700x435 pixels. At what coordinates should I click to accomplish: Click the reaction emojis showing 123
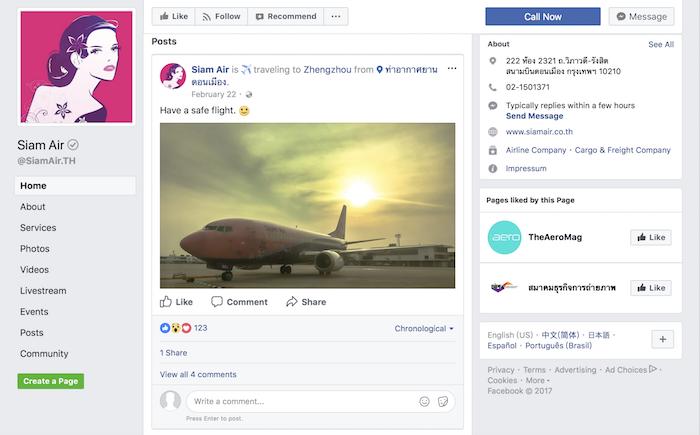click(183, 328)
